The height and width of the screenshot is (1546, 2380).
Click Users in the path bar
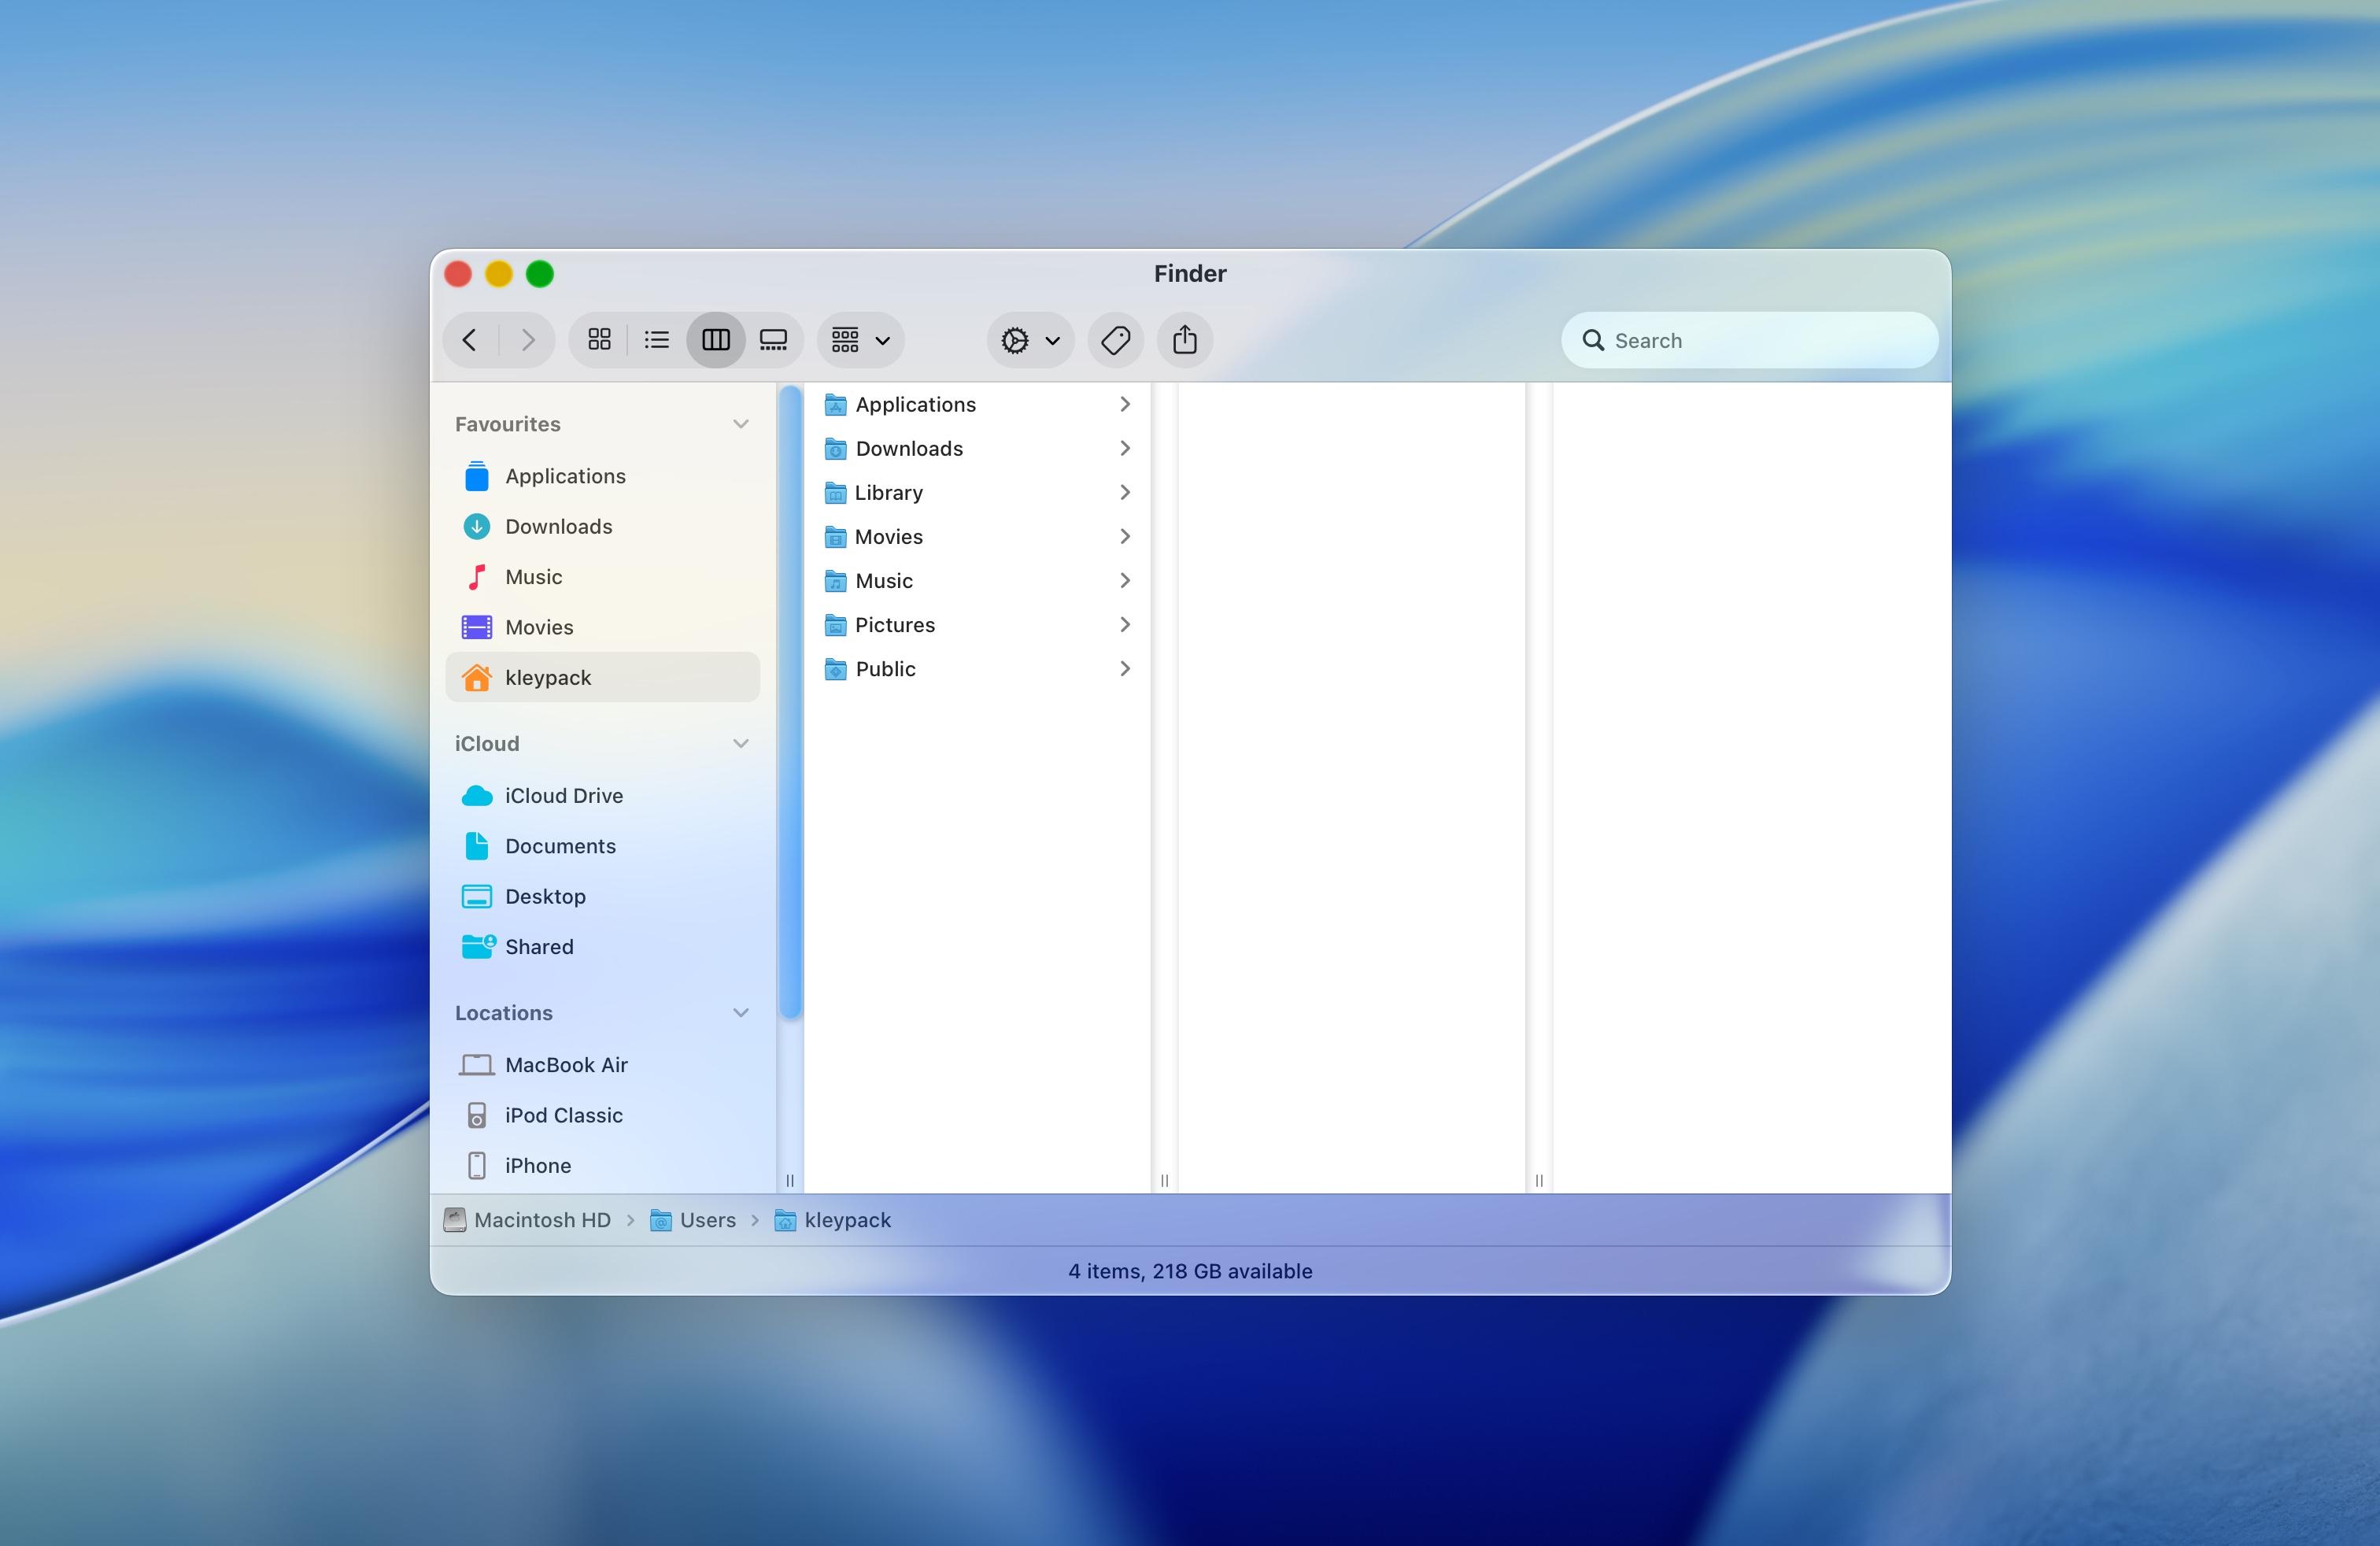693,1220
